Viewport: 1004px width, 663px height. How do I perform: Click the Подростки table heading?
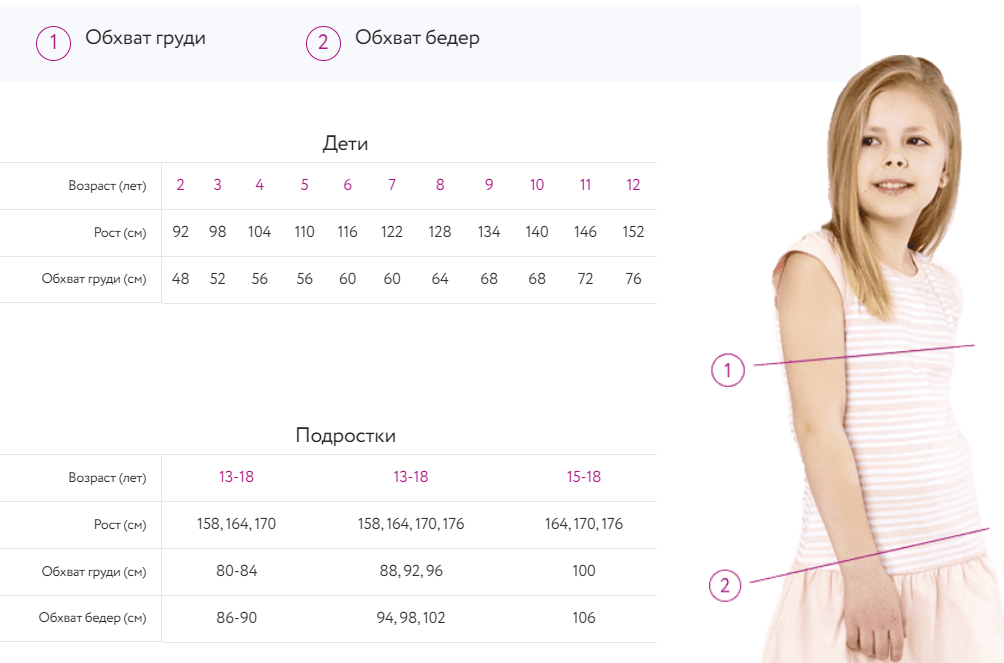[345, 436]
